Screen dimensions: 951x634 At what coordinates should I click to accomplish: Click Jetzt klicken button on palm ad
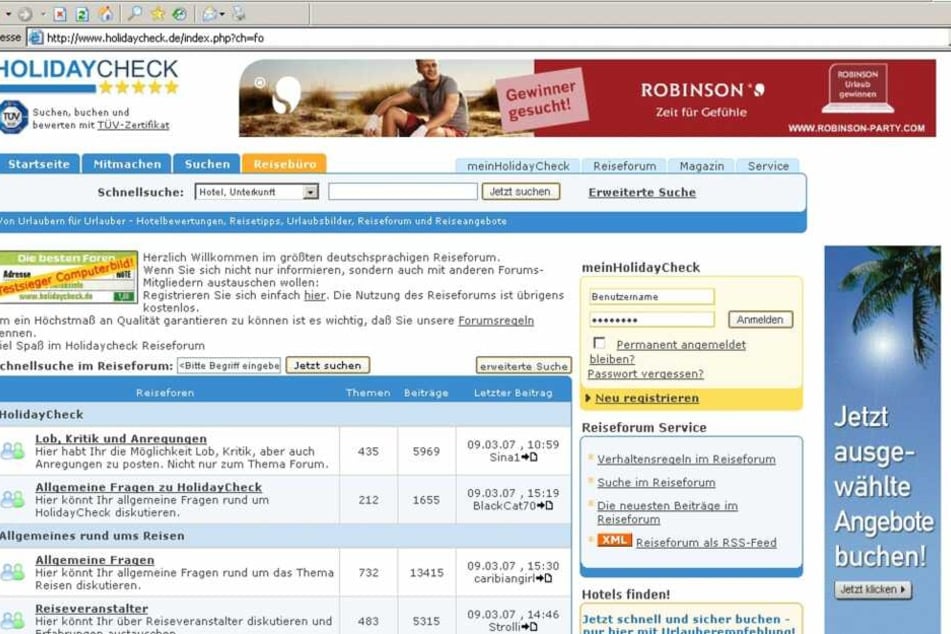[x=873, y=589]
